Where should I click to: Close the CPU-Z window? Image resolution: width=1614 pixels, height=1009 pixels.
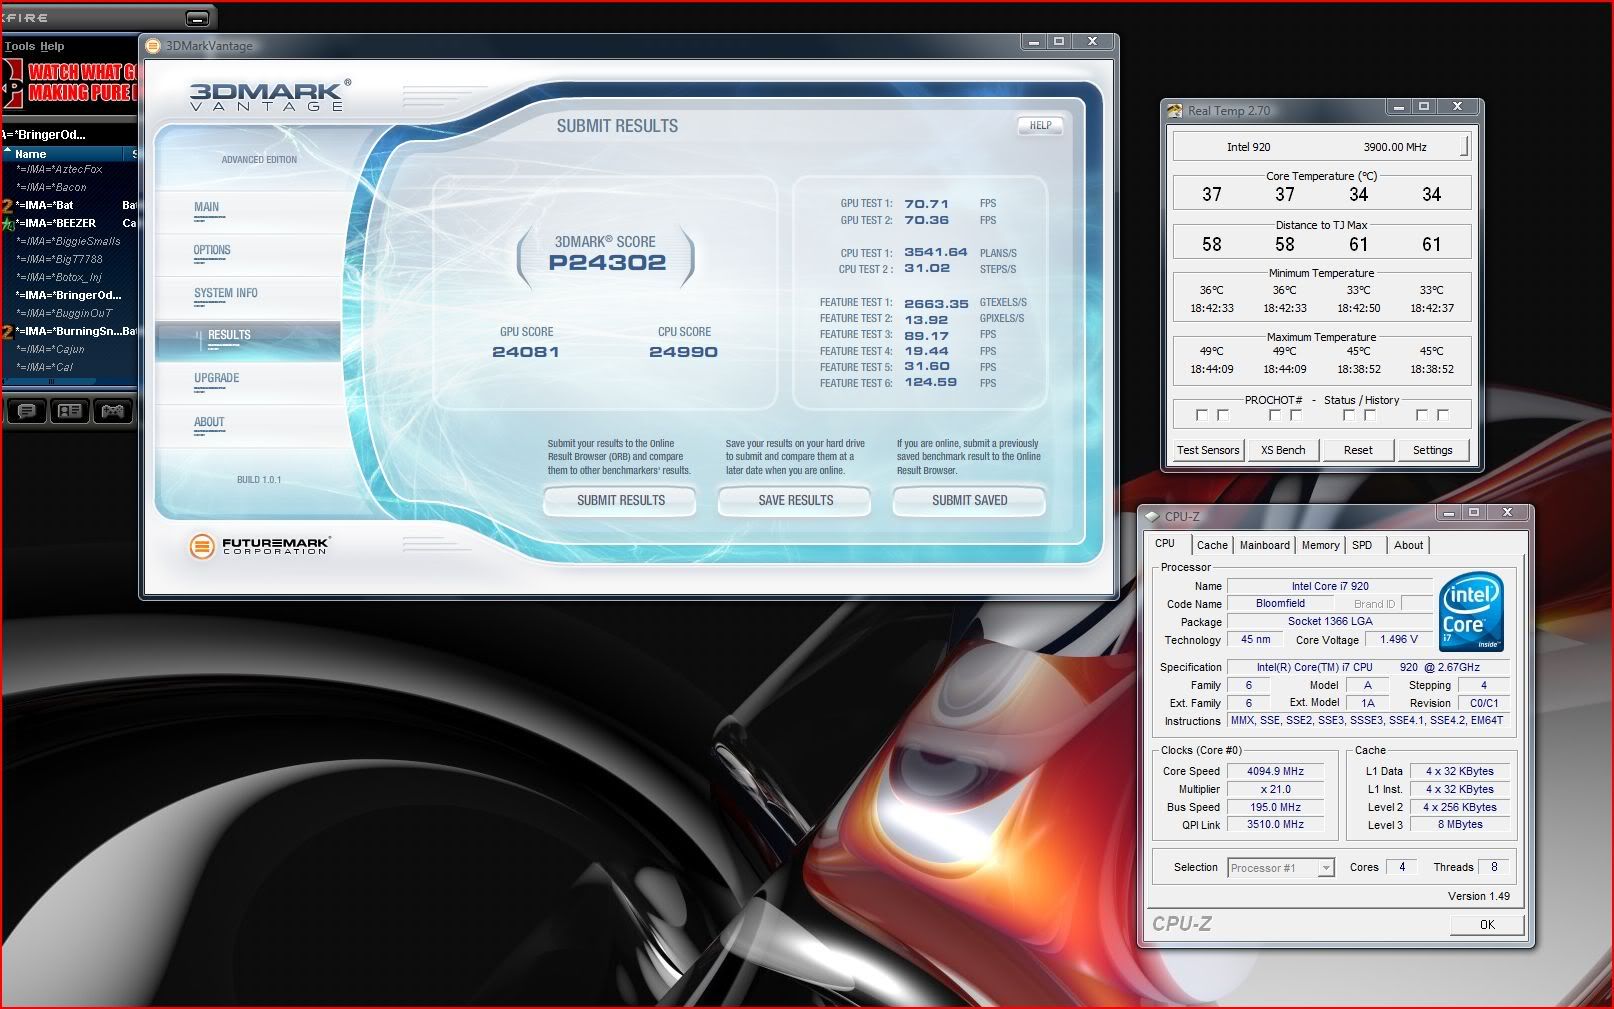tap(1507, 512)
